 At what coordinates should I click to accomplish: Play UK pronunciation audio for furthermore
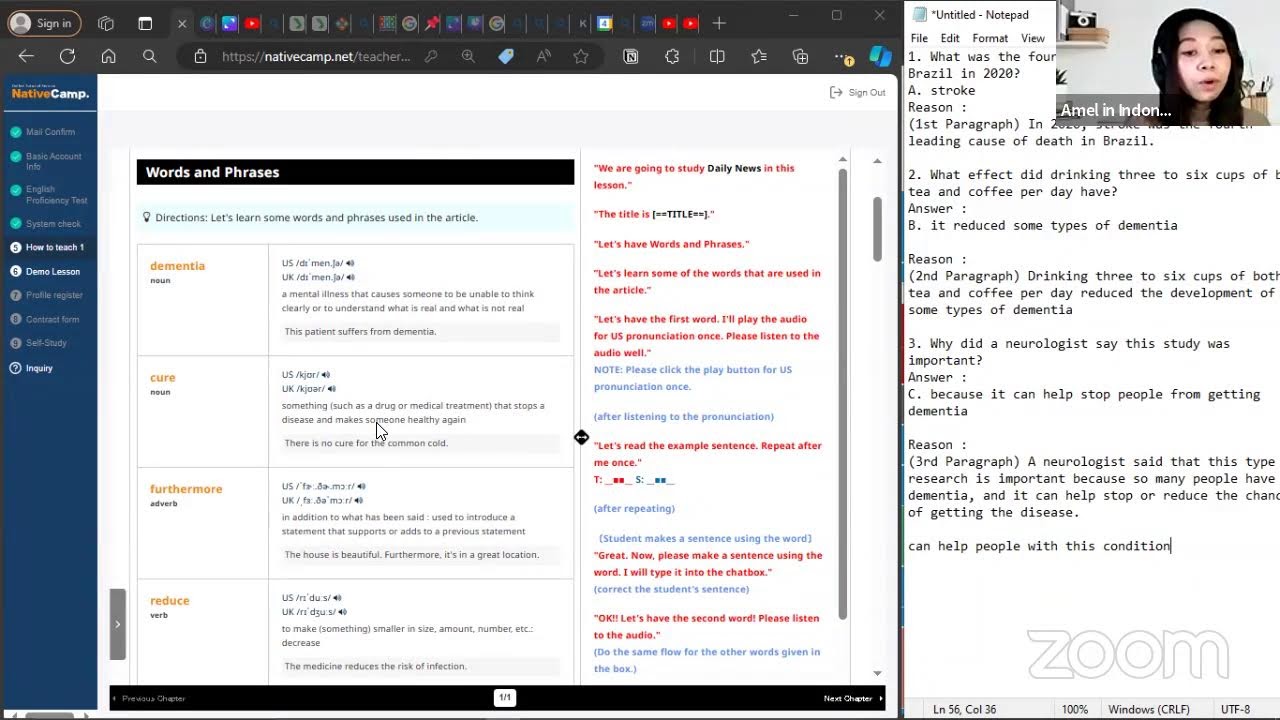pos(360,500)
